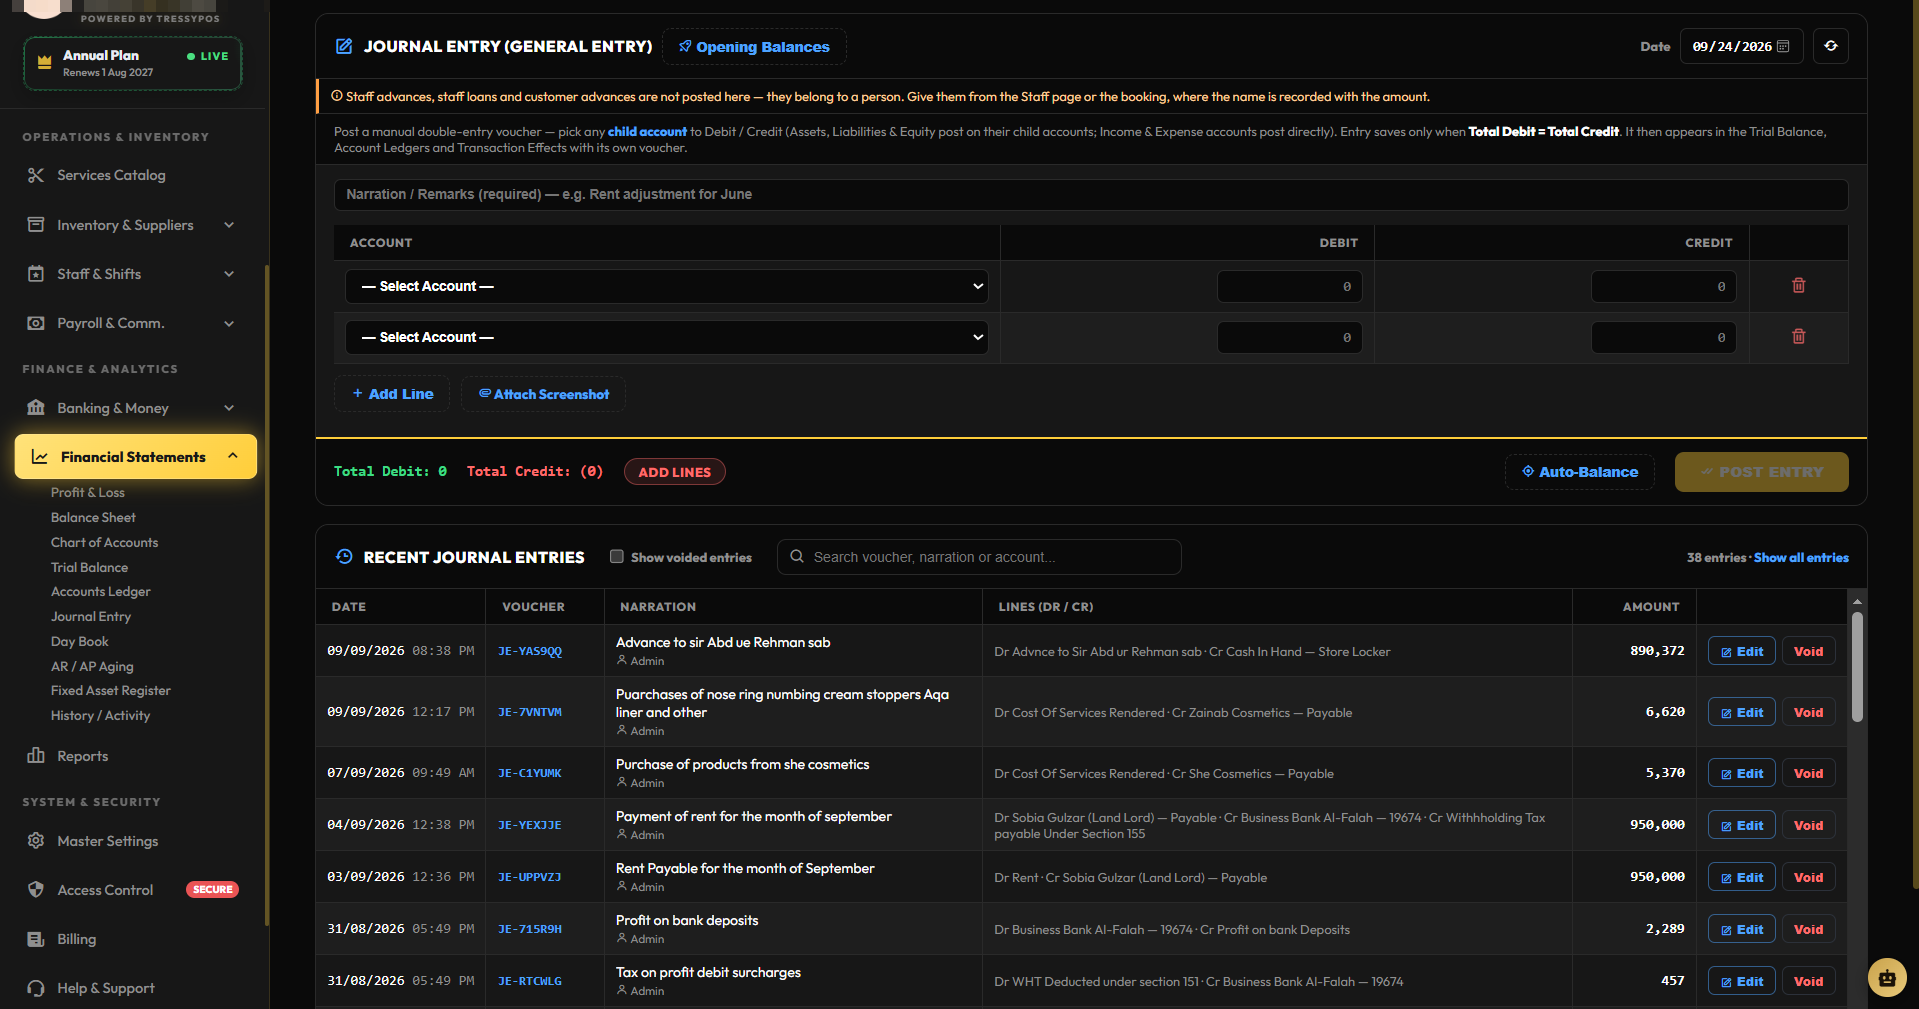Screen dimensions: 1919x1009
Task: Click the search magnifier icon in entries search
Action: 797,557
